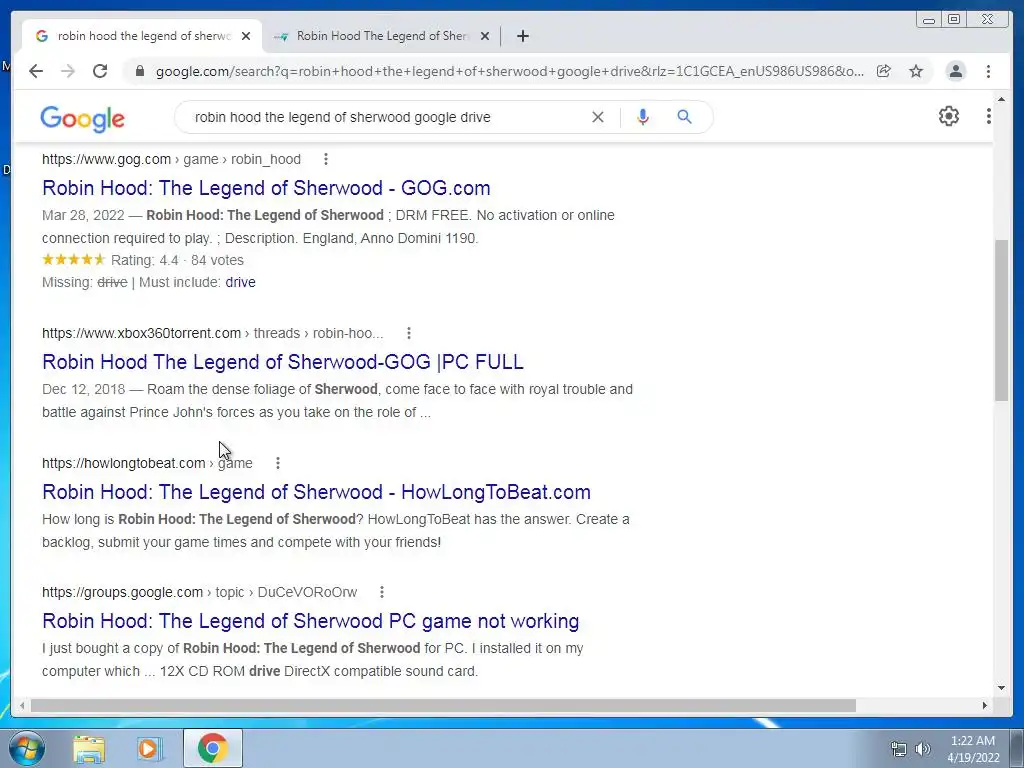Open Google options menu beside gear

coord(989,116)
